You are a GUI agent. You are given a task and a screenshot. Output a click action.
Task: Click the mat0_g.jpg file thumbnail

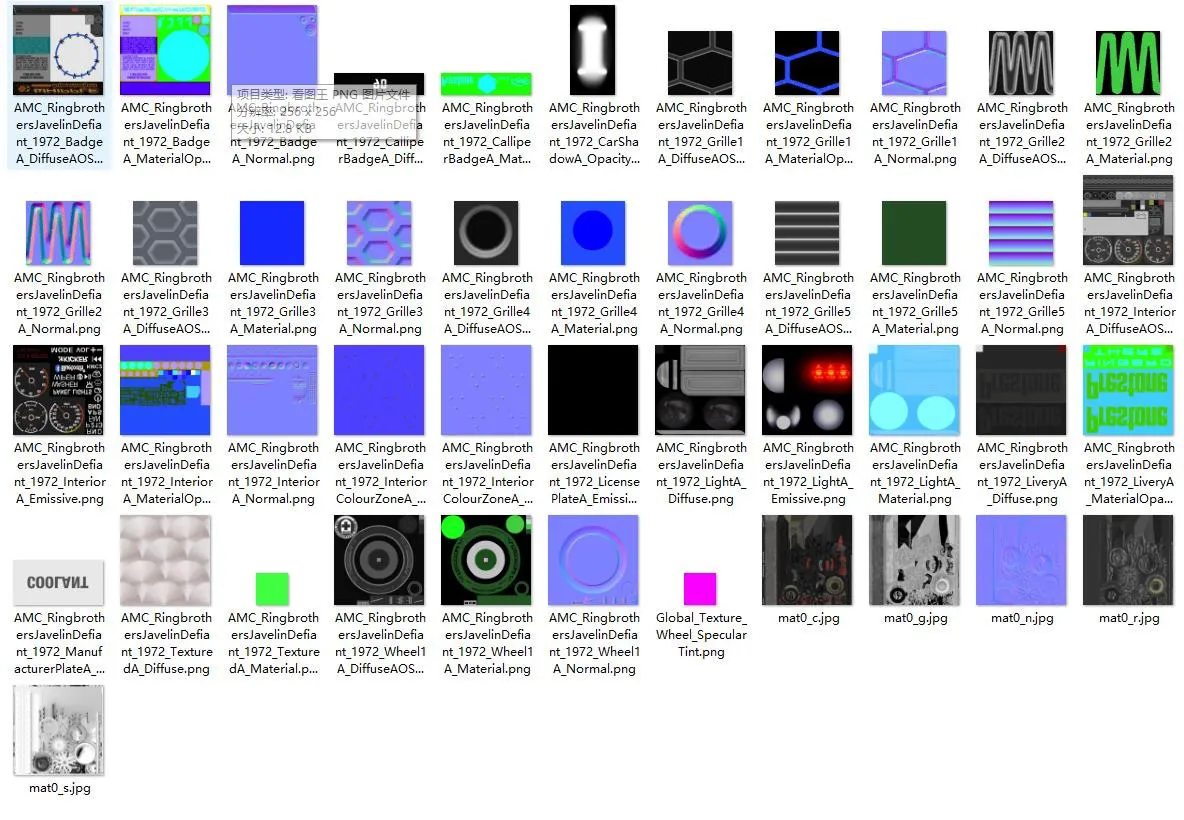(x=914, y=560)
